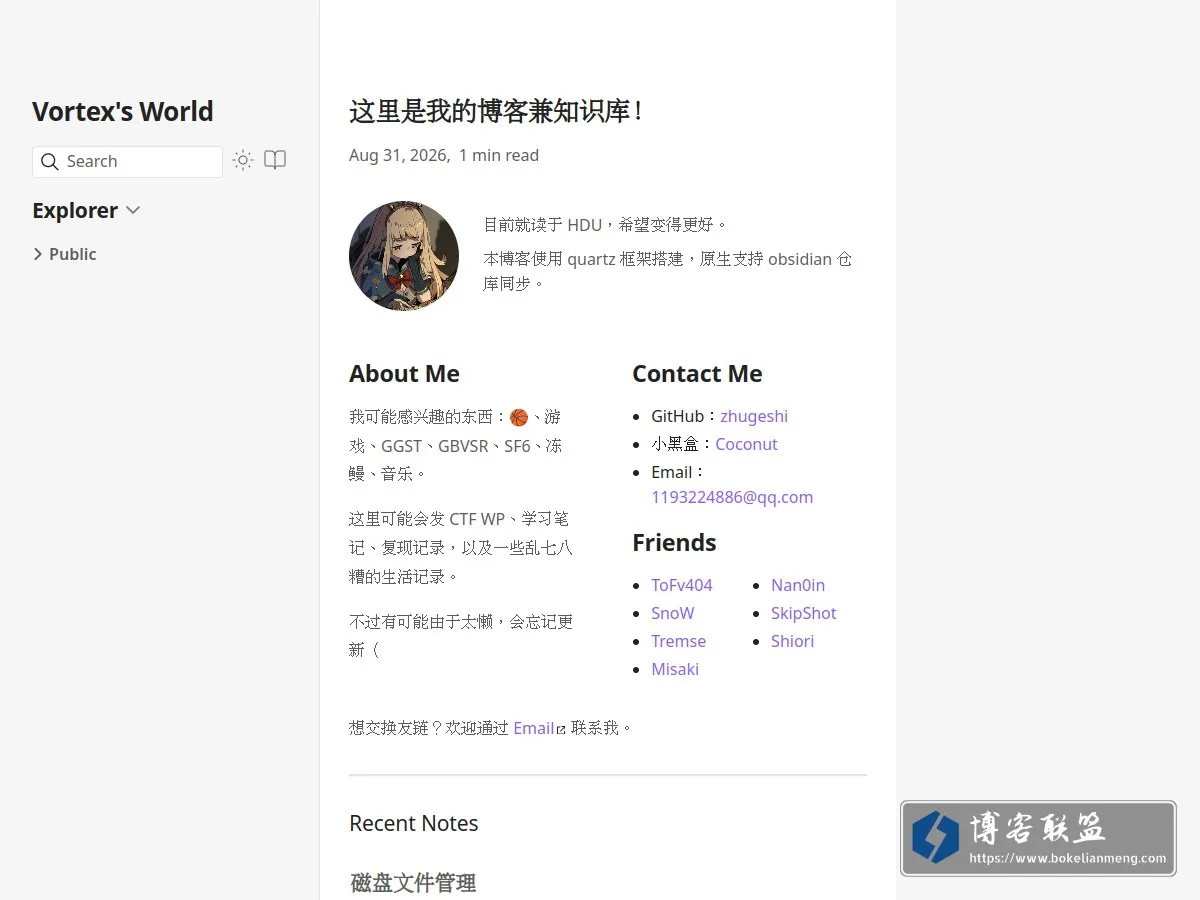
Task: Open the Coconut profile link
Action: 746,444
